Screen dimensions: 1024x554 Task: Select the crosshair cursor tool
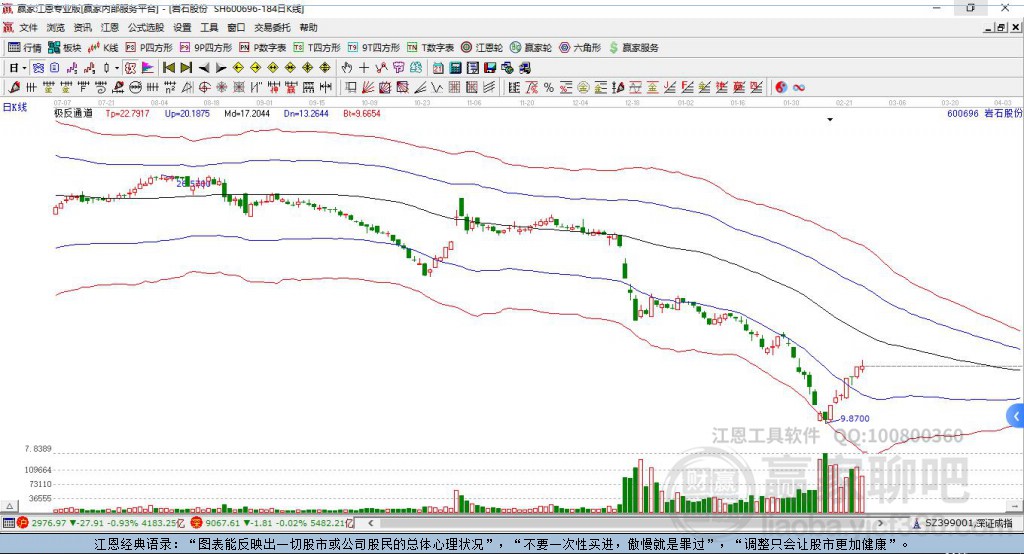pyautogui.click(x=364, y=68)
